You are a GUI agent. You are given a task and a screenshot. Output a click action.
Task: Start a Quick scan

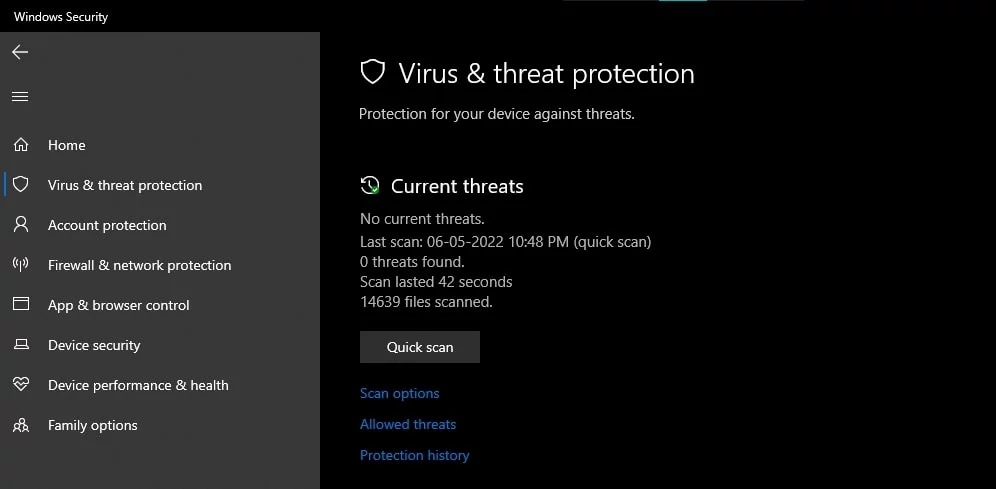point(420,347)
